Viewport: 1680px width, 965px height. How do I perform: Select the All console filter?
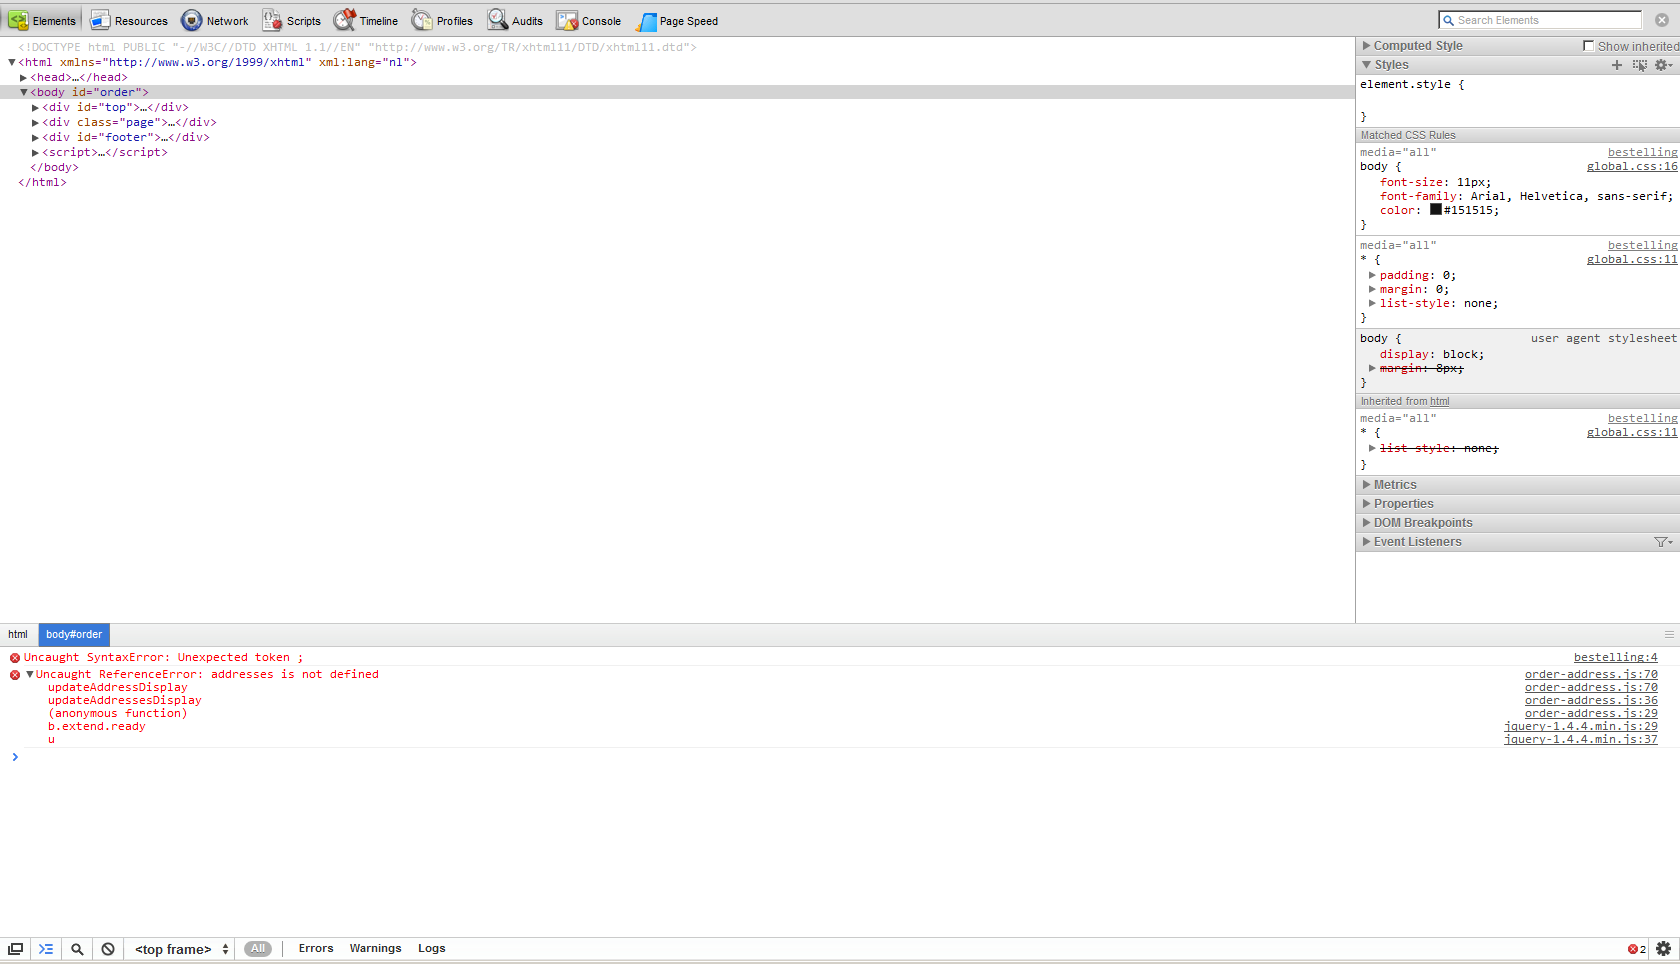(x=258, y=949)
